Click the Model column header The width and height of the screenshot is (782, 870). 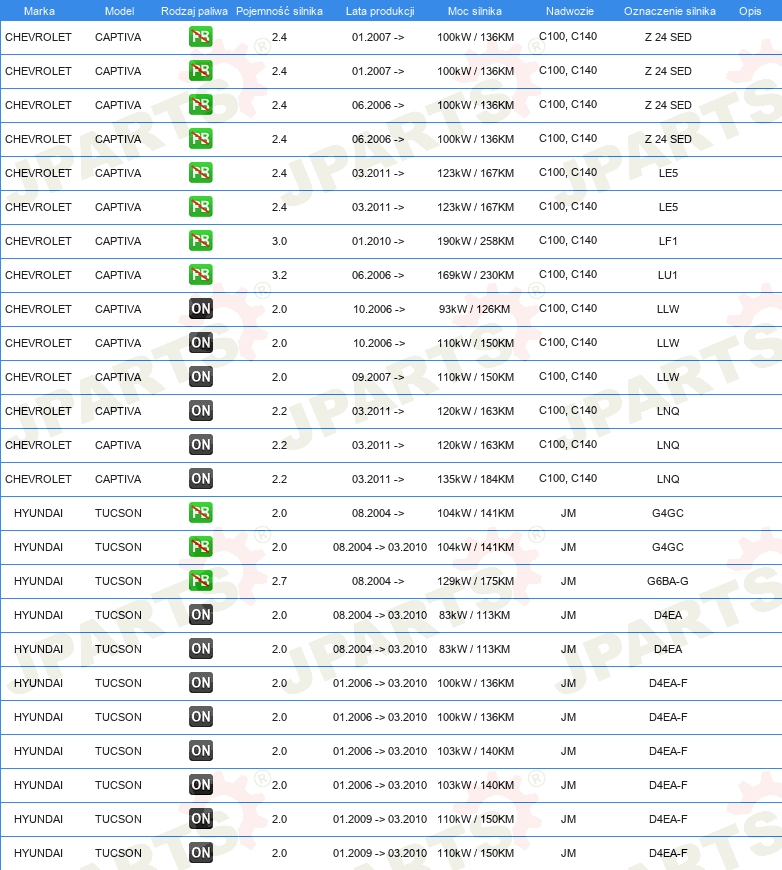click(x=119, y=11)
